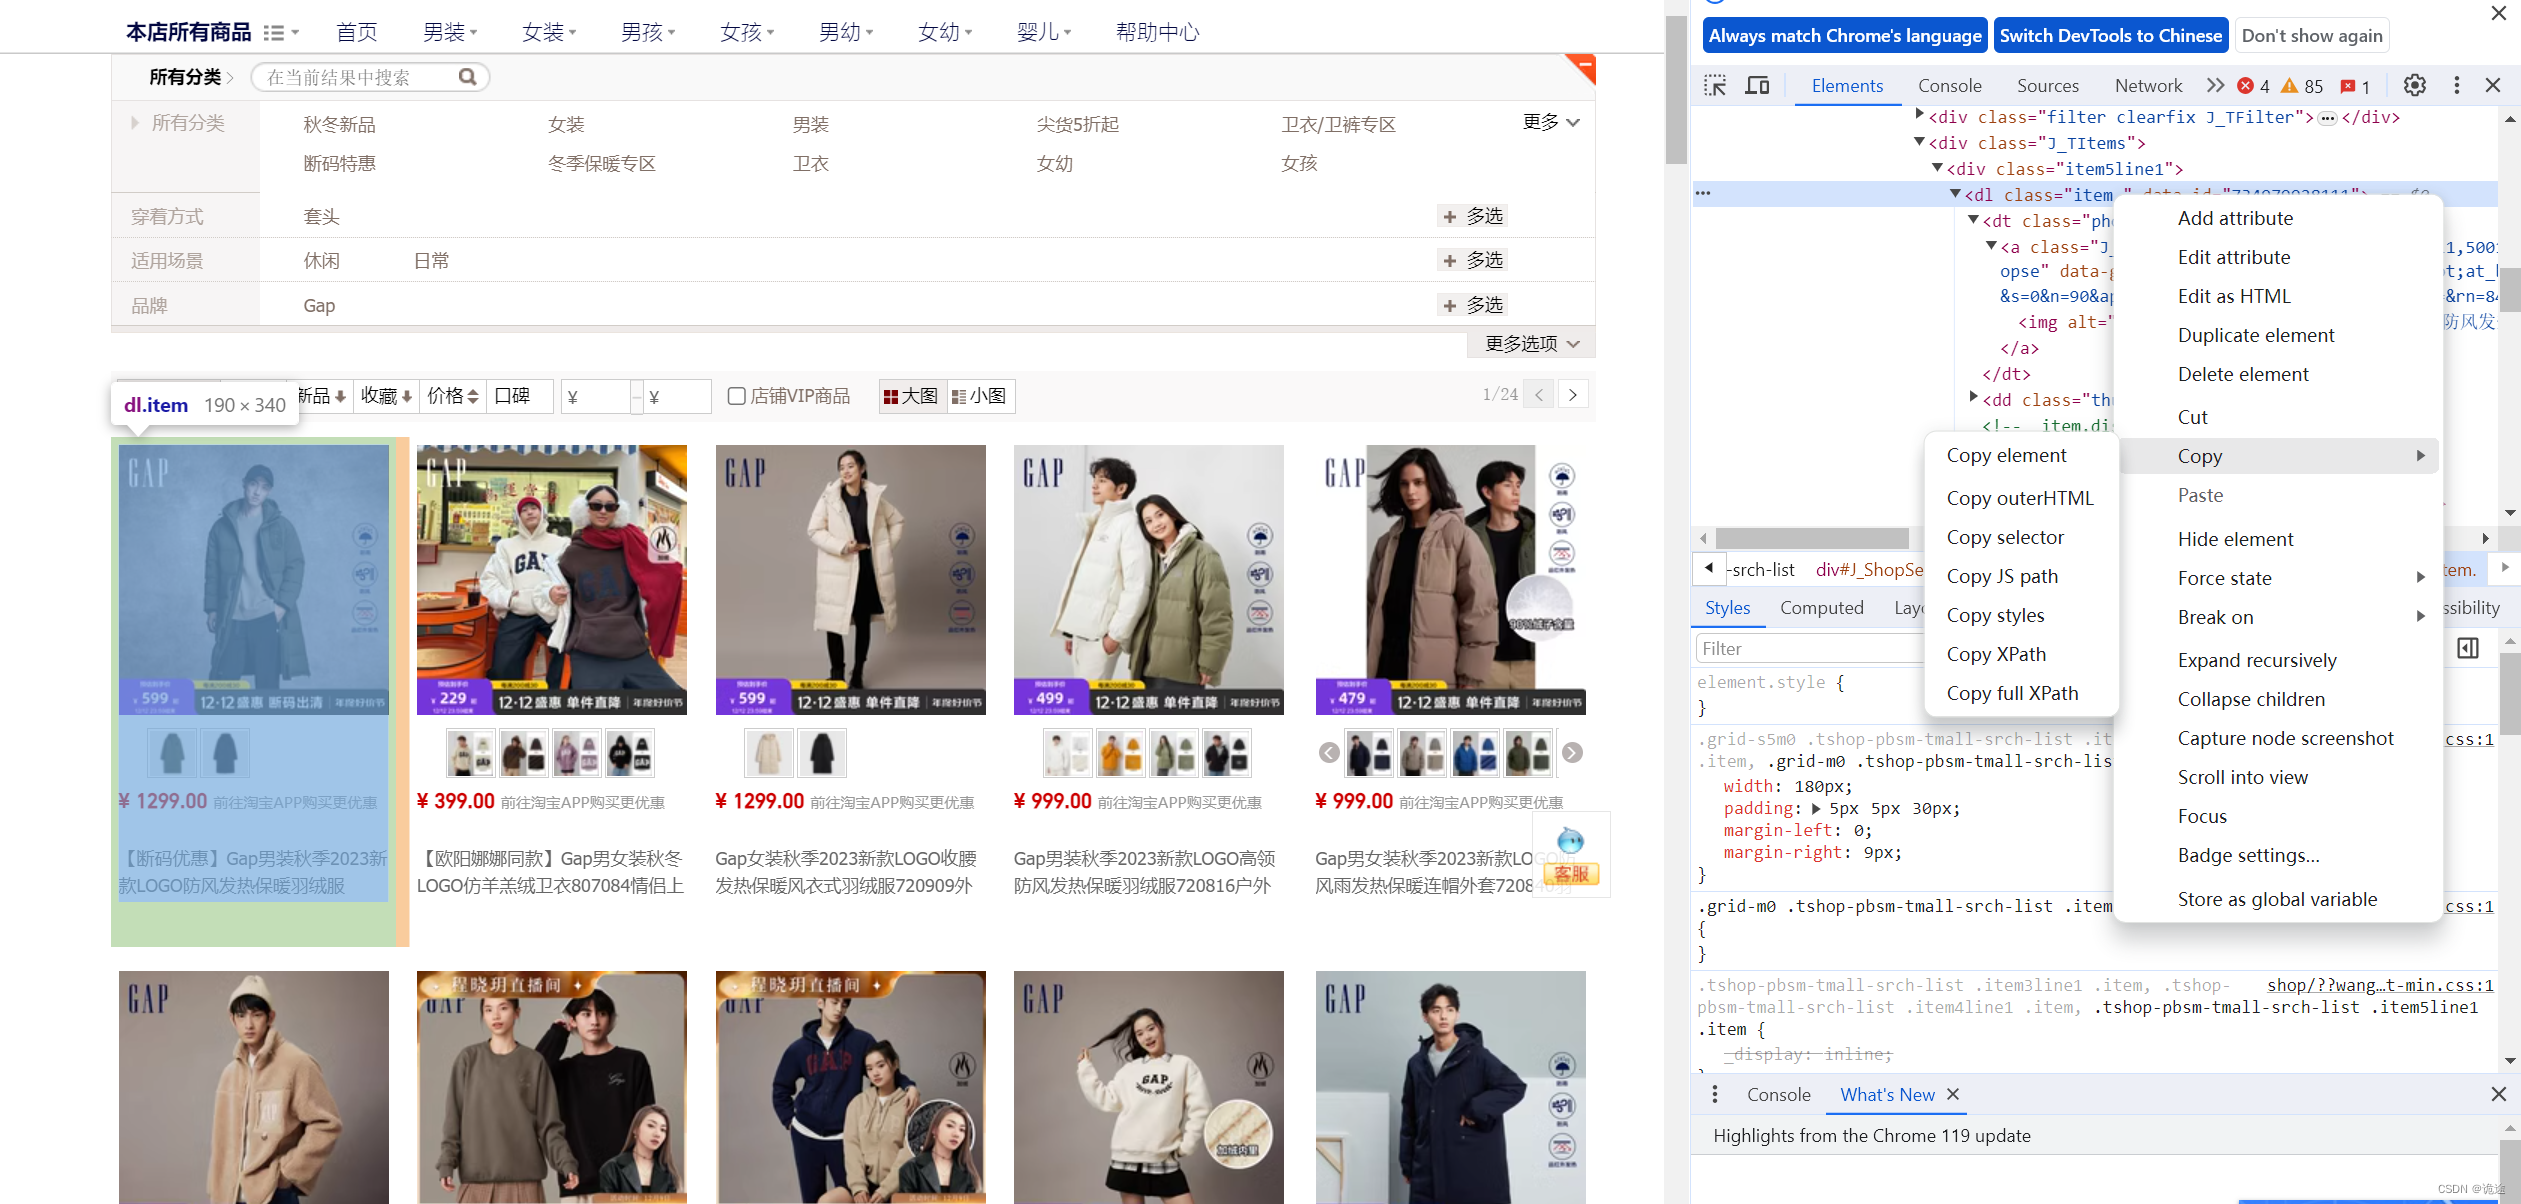
Task: Switch to 大图 large image view
Action: [x=912, y=396]
